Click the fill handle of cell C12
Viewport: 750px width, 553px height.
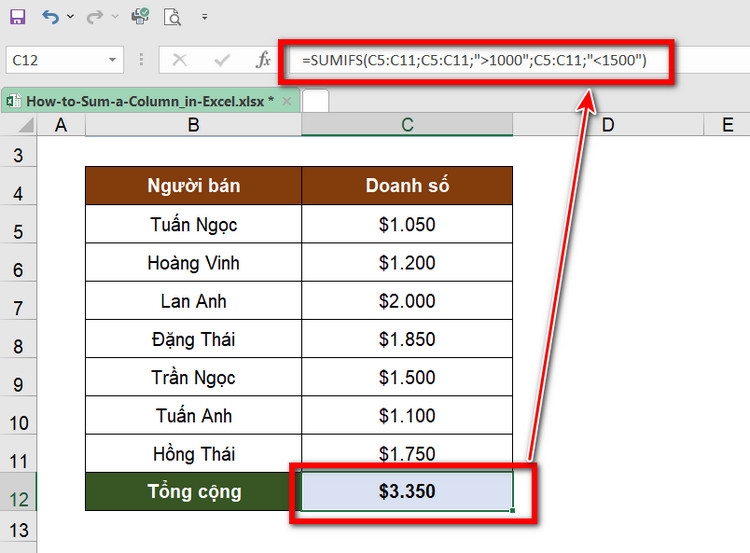tap(512, 510)
